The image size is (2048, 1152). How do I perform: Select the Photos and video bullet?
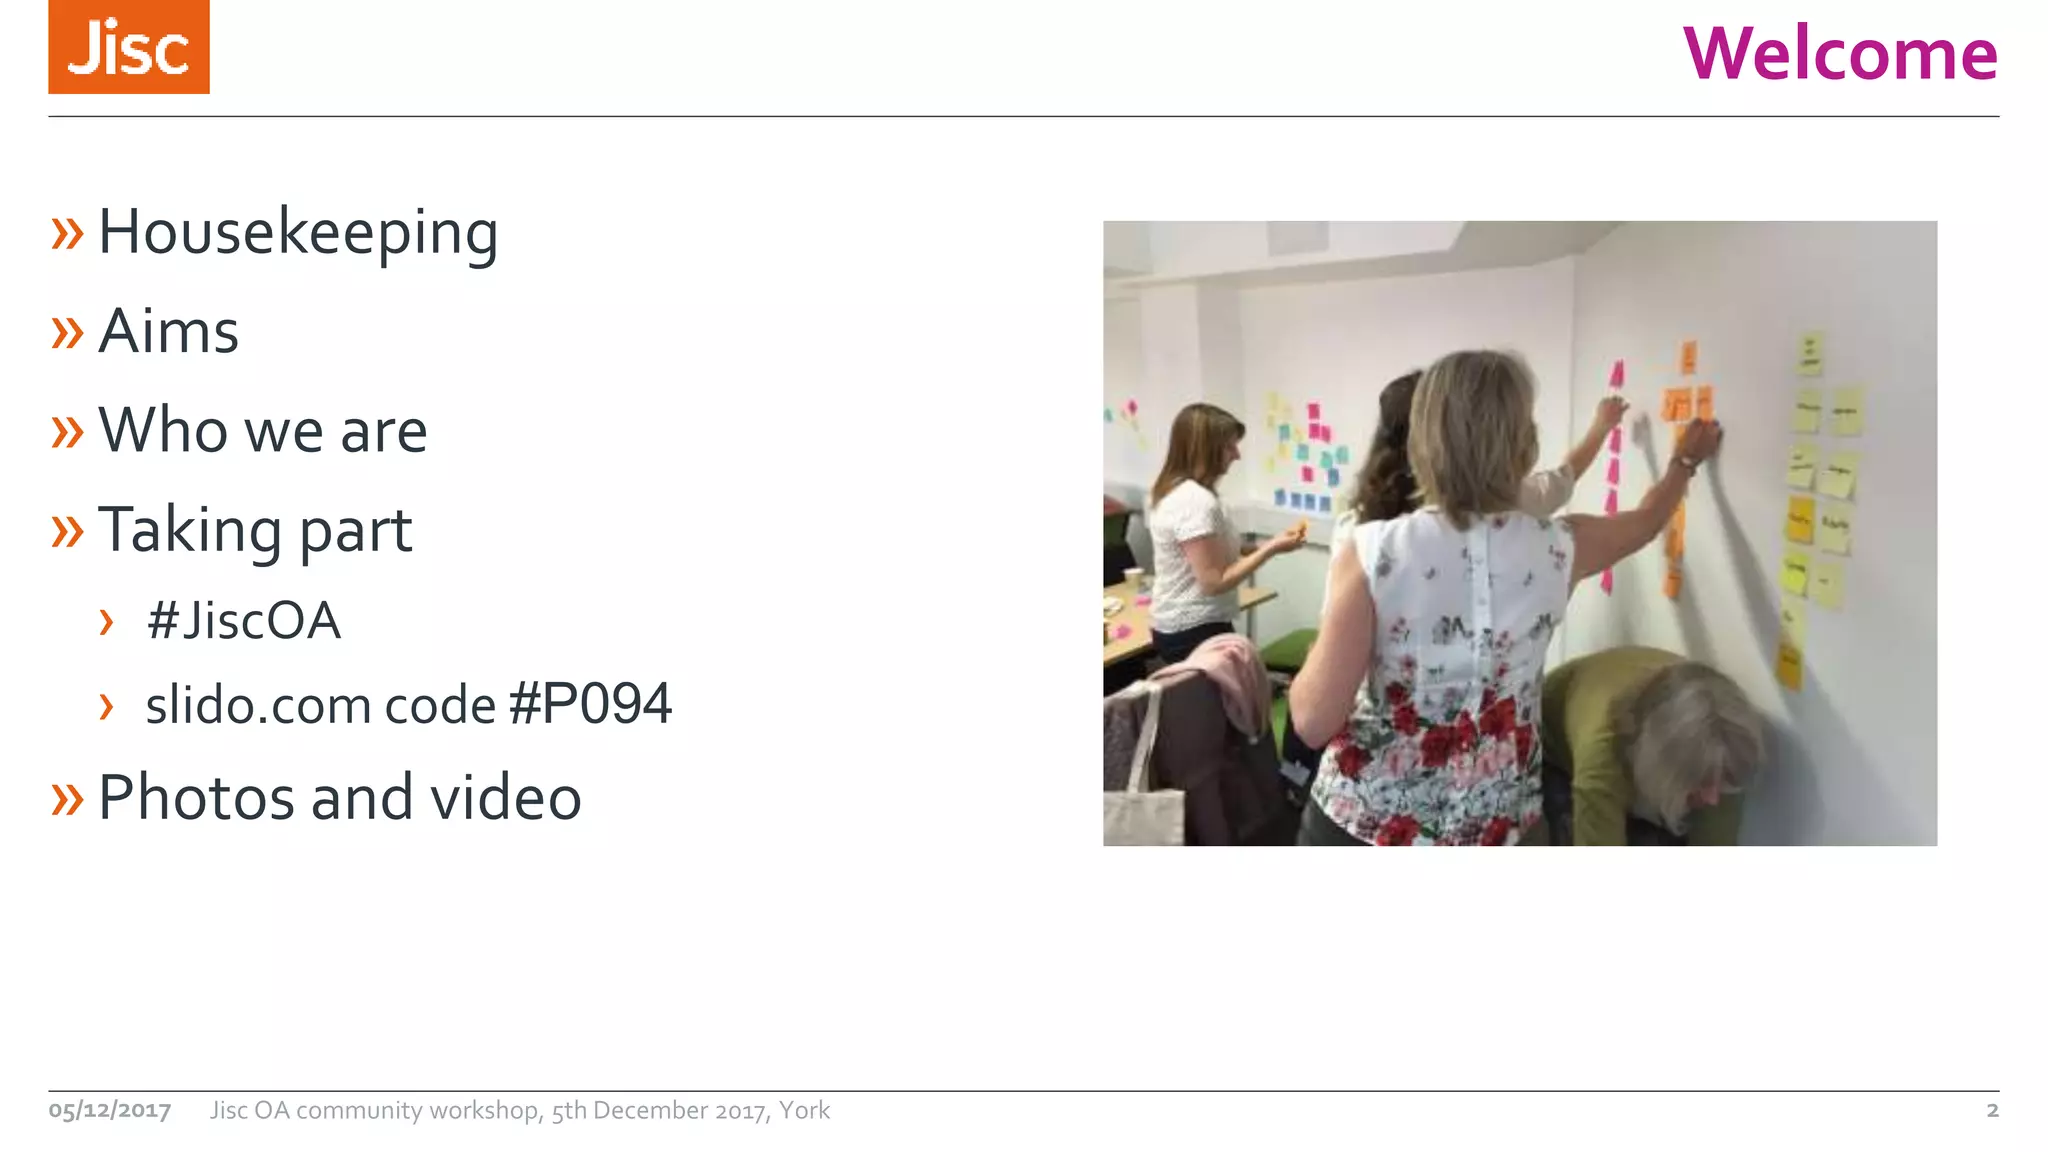click(x=339, y=797)
